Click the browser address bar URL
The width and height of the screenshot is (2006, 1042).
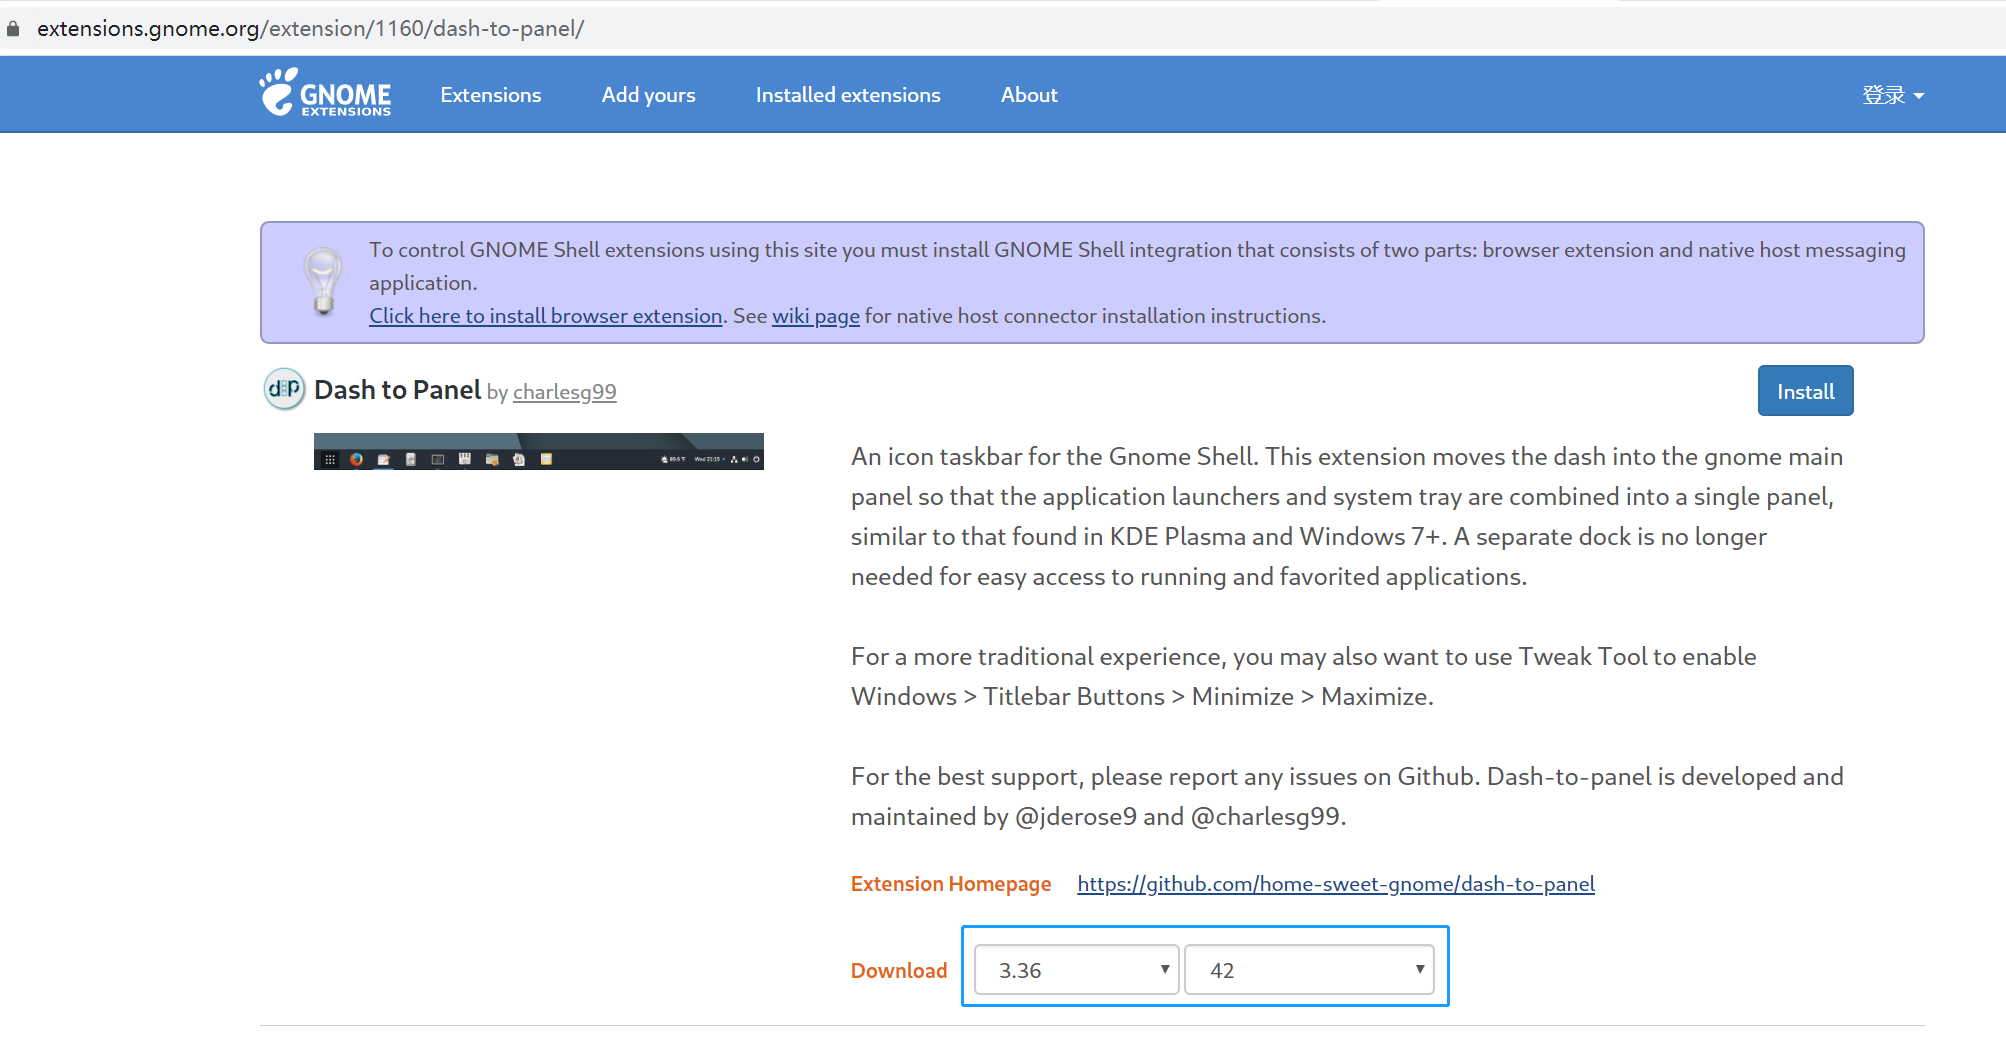tap(310, 28)
